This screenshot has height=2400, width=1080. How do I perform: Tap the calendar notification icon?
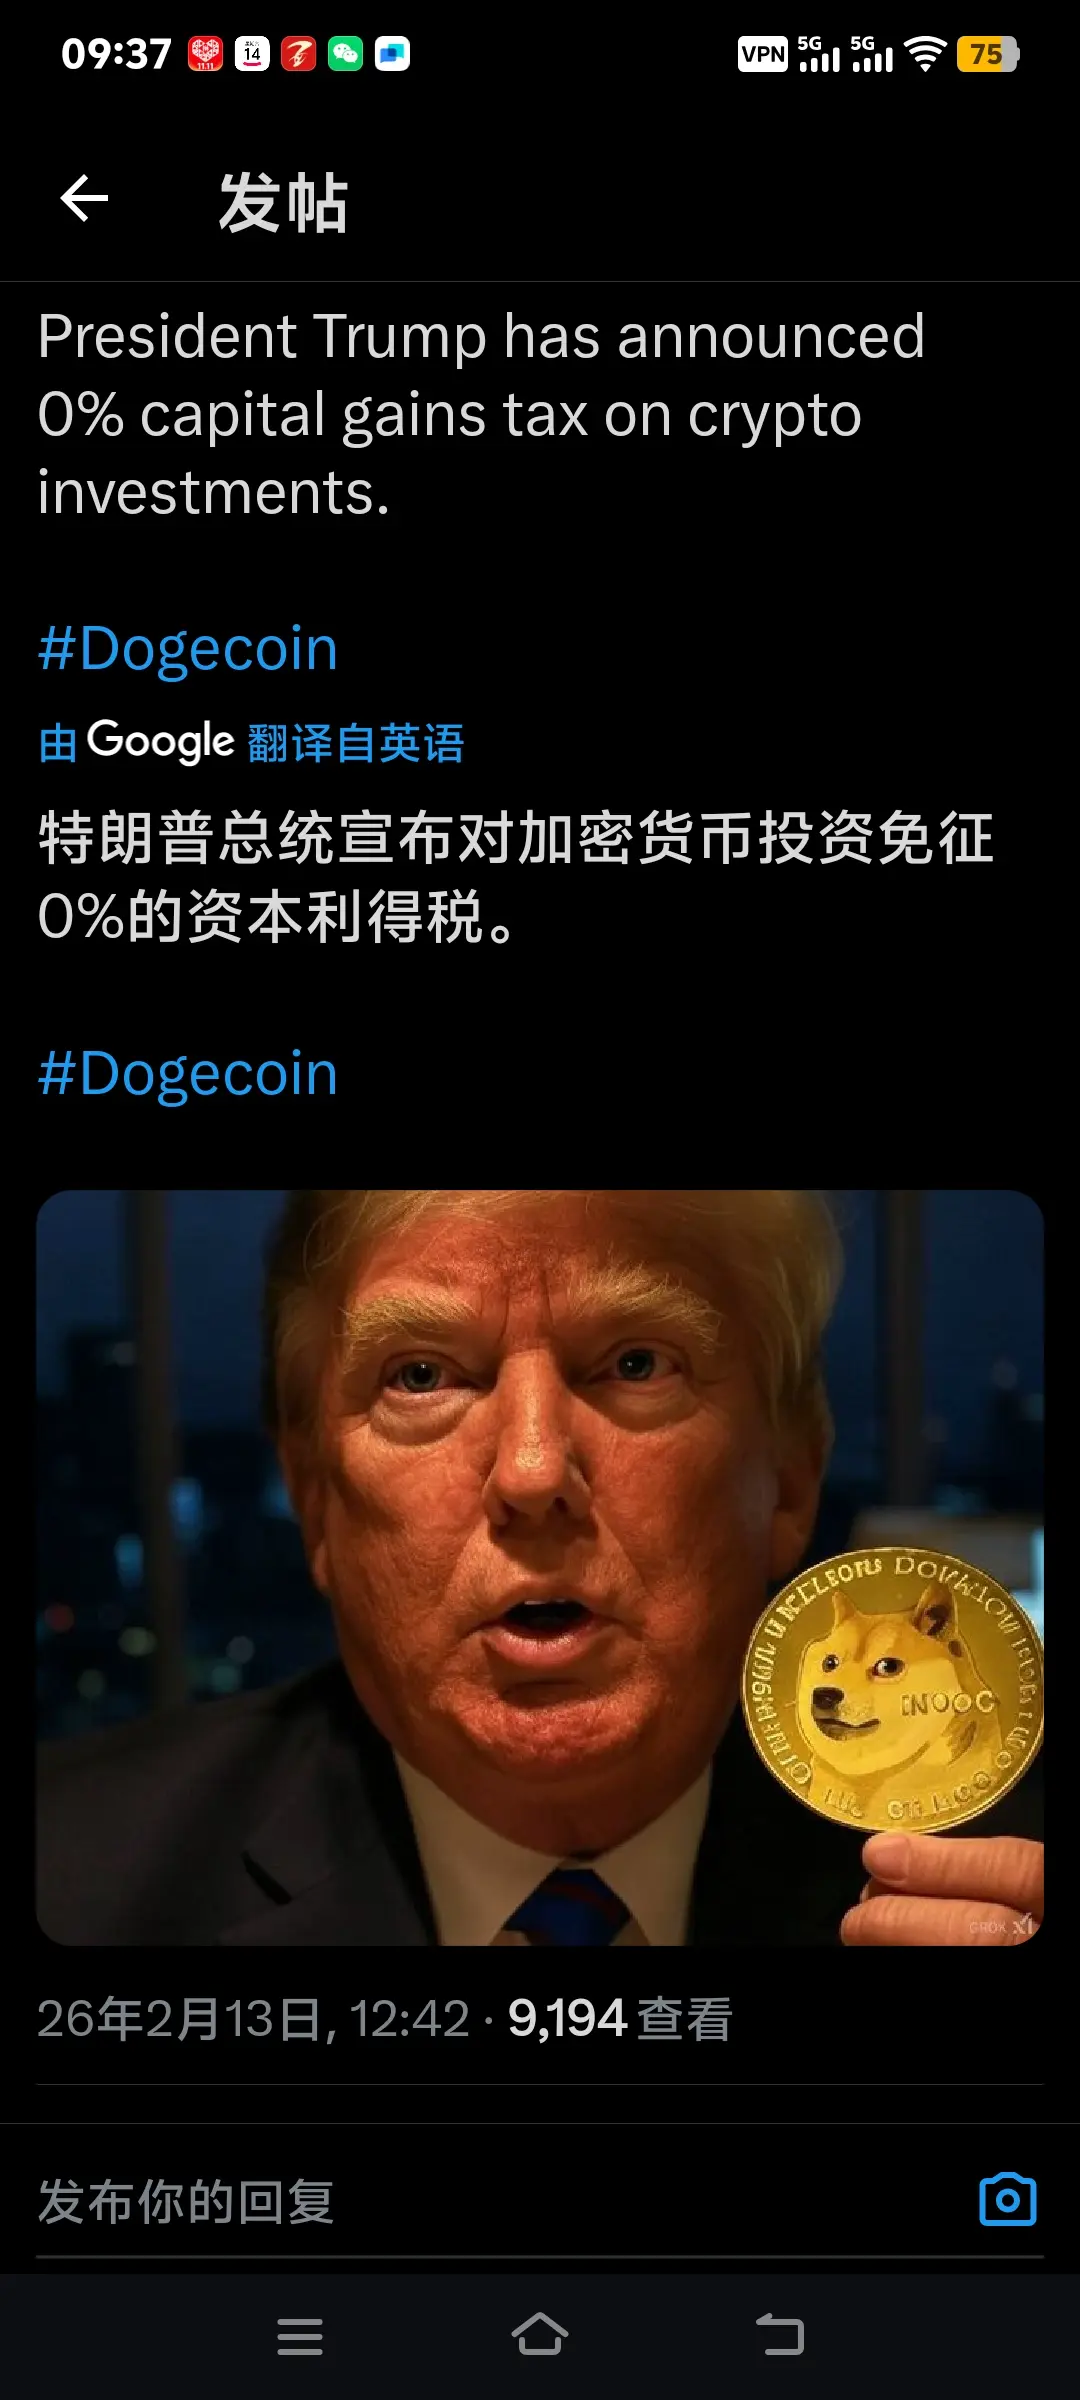252,54
